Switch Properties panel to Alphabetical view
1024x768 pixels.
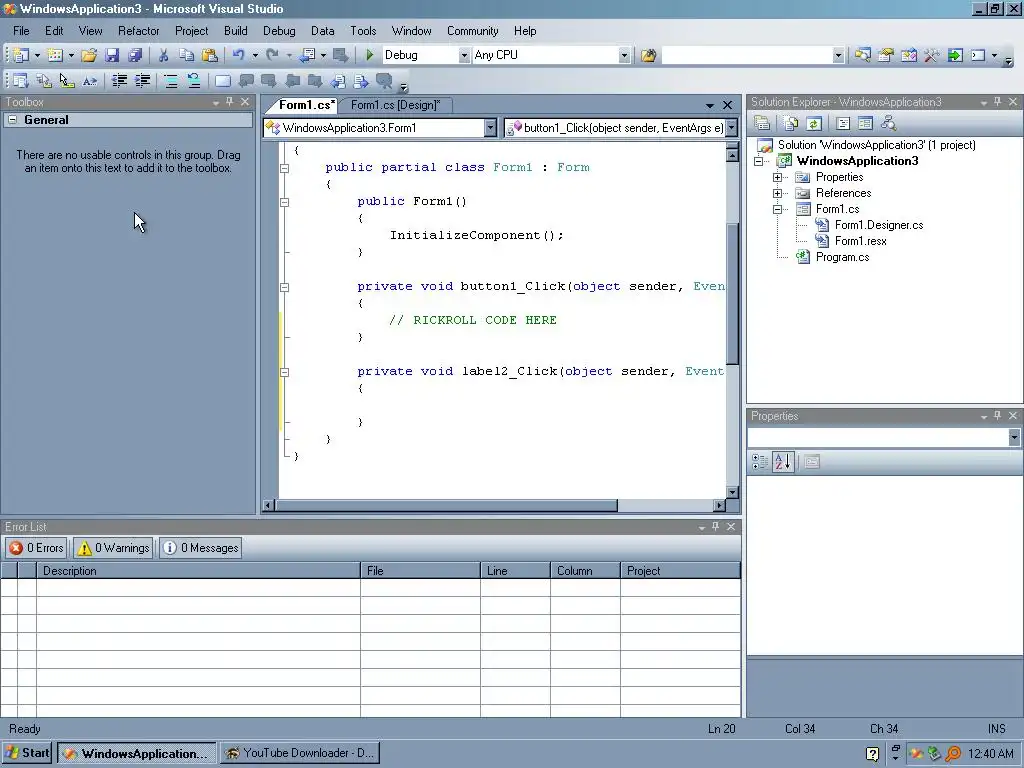783,462
